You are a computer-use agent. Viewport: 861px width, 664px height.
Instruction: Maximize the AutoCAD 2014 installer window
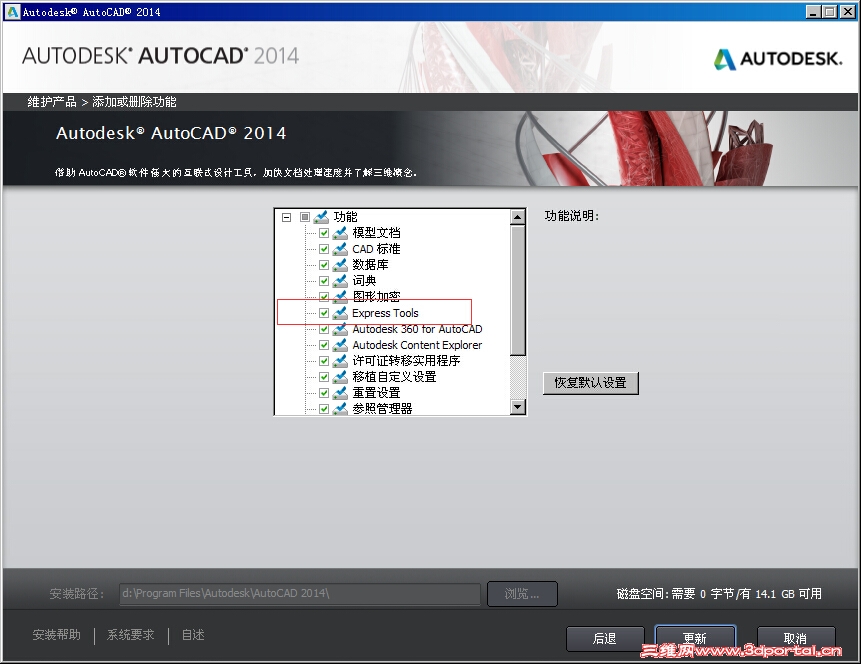(830, 12)
